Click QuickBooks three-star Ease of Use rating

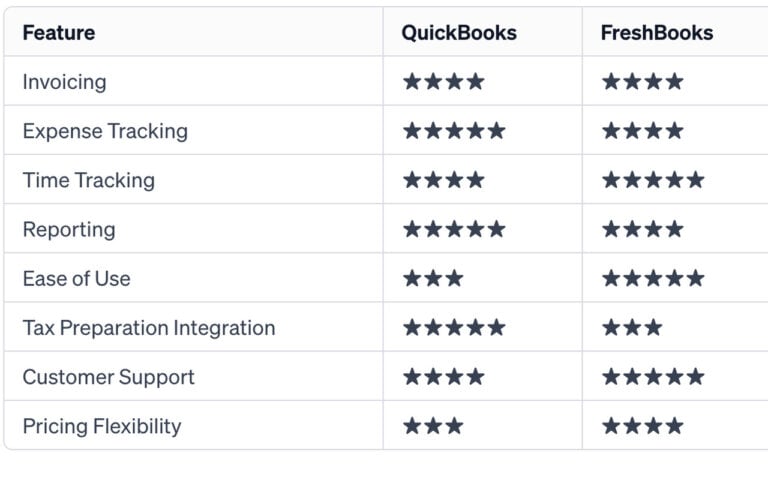click(433, 278)
